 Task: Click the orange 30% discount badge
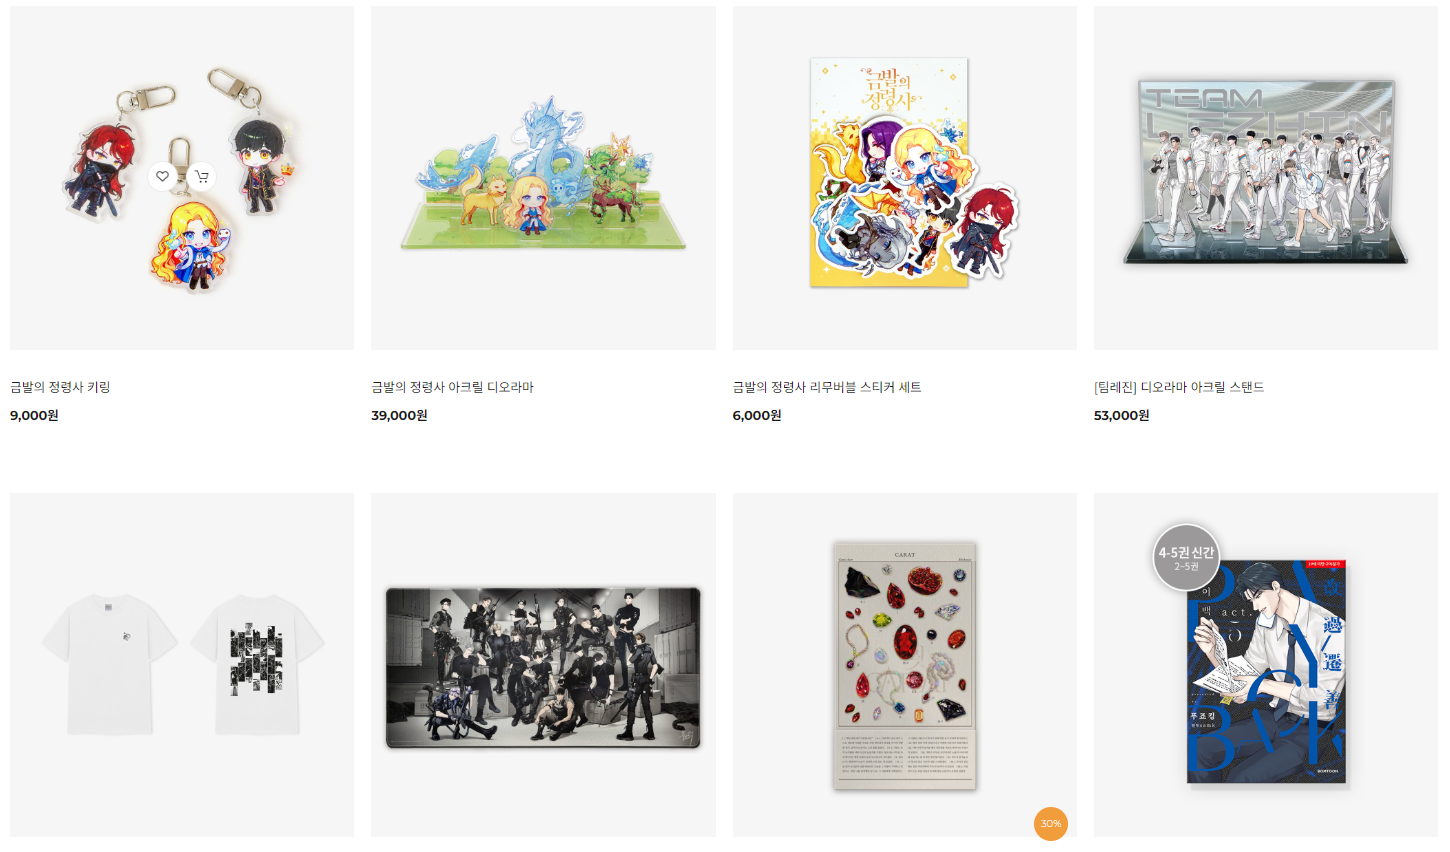click(1051, 824)
